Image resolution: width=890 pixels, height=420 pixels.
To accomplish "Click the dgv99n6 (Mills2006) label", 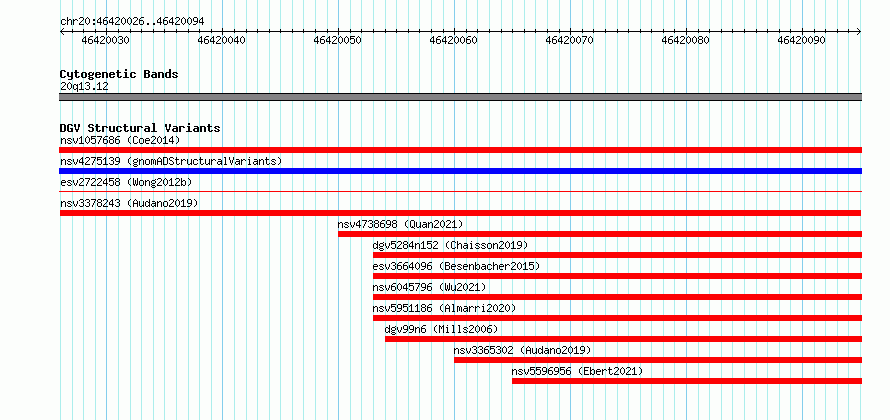I will [441, 329].
